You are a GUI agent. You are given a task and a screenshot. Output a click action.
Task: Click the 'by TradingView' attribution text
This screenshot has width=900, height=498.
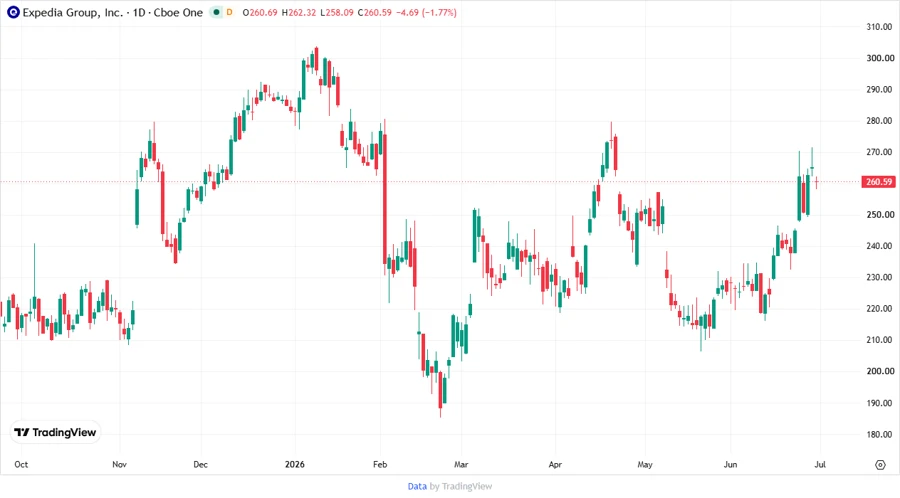point(461,486)
